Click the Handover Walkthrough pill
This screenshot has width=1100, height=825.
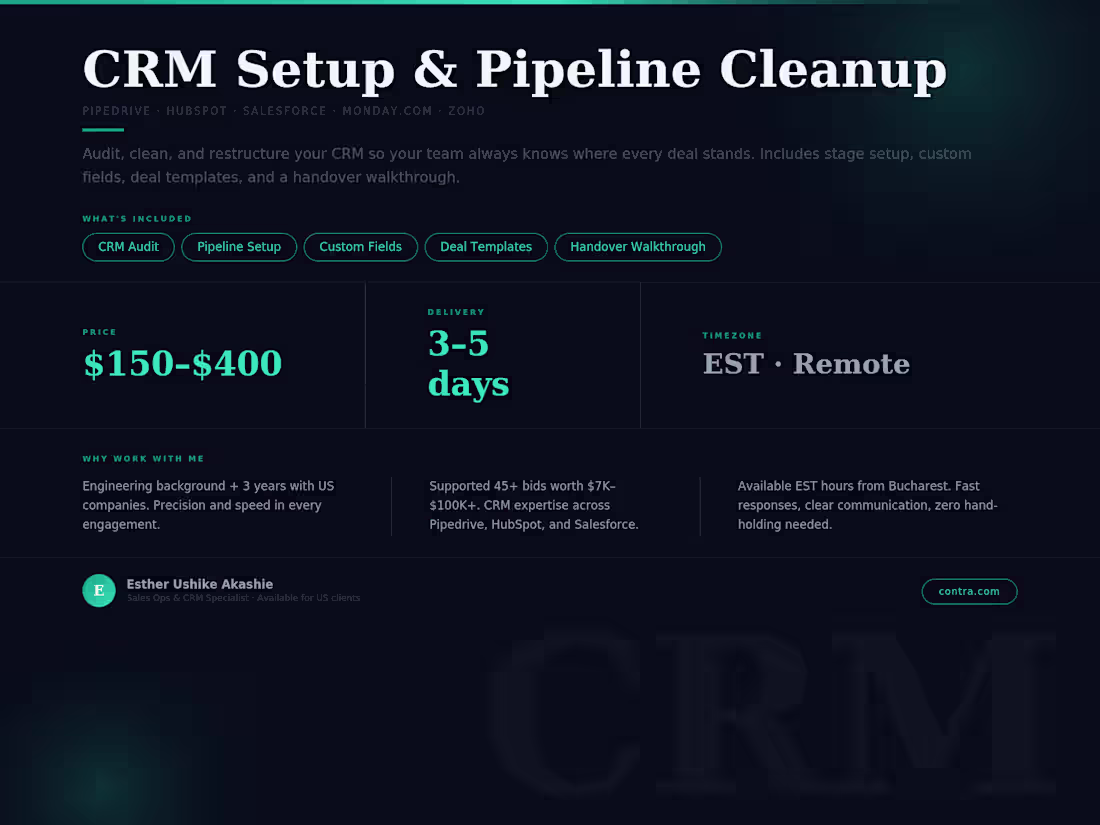638,247
